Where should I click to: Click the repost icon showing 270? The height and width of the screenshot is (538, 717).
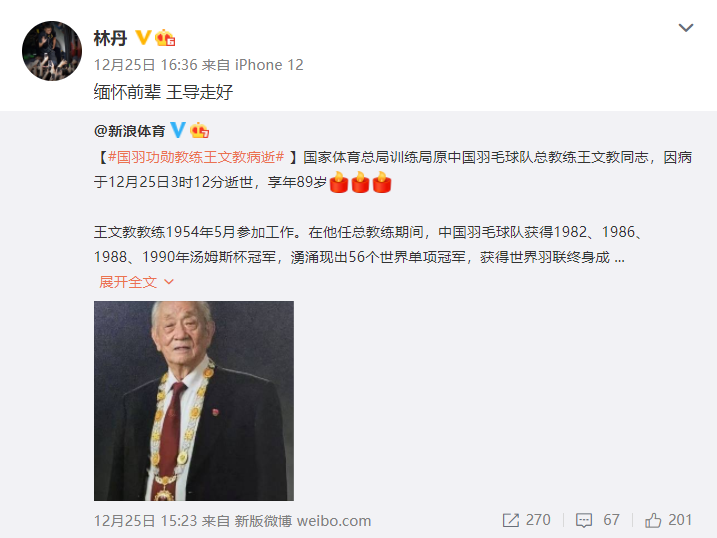pos(510,520)
